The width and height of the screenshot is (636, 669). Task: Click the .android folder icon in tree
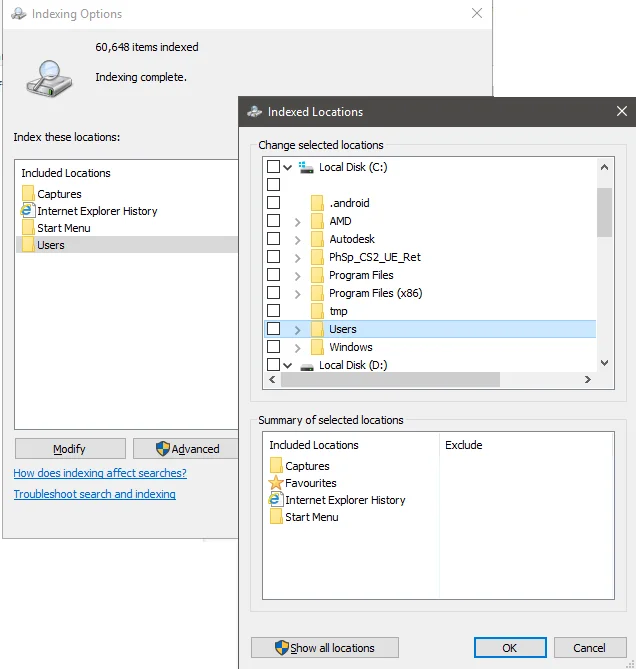point(317,203)
